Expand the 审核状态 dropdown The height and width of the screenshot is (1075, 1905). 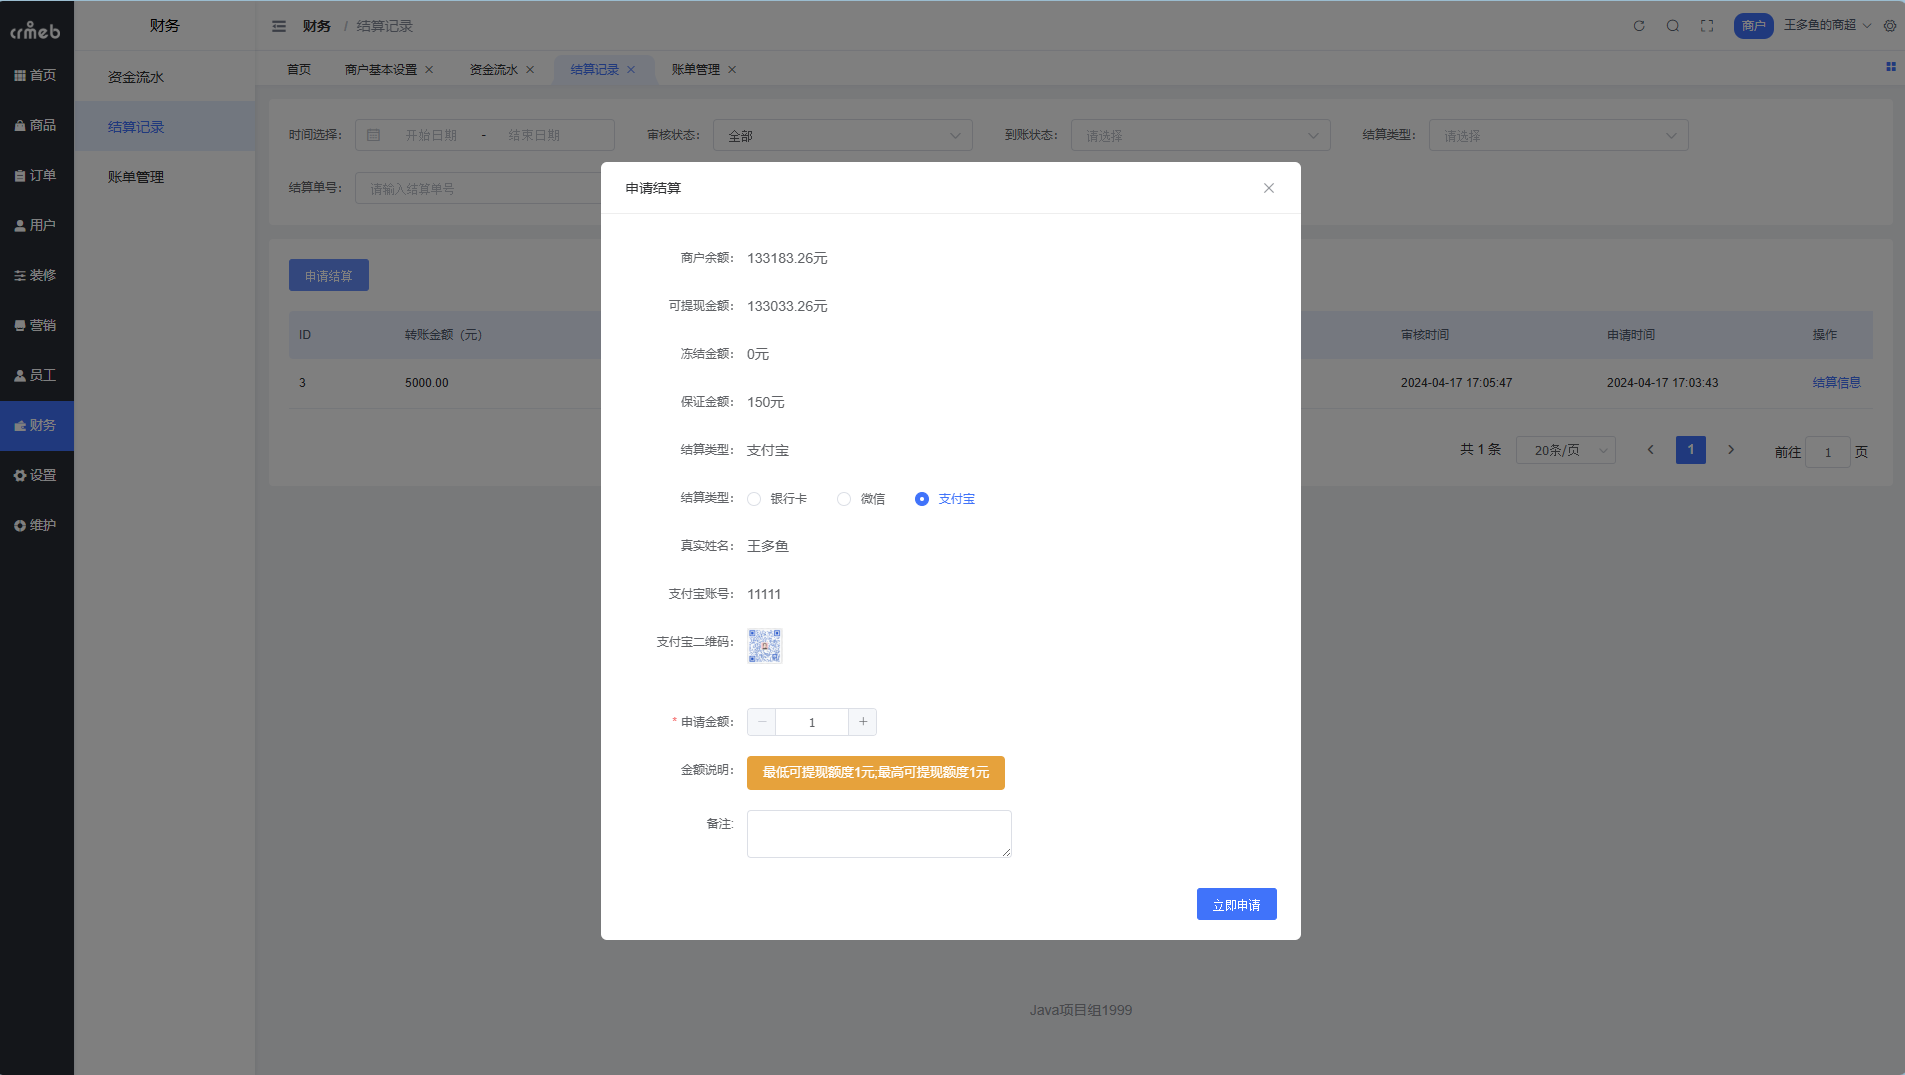pos(842,136)
